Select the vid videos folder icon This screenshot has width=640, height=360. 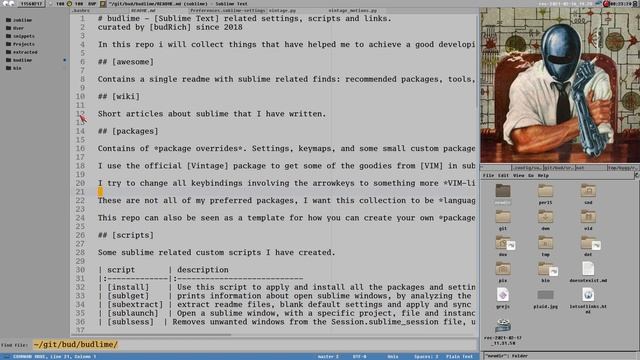[x=588, y=217]
